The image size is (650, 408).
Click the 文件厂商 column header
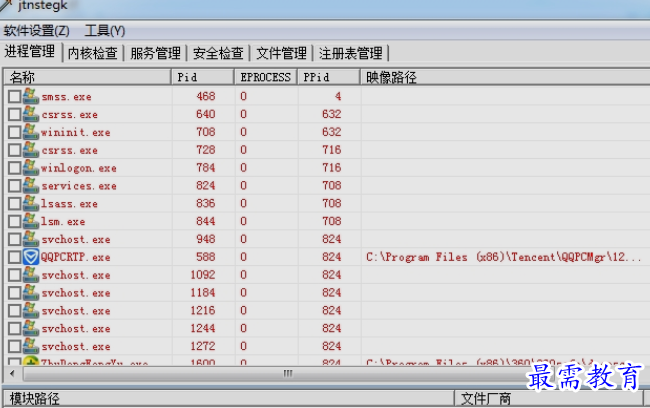point(549,399)
